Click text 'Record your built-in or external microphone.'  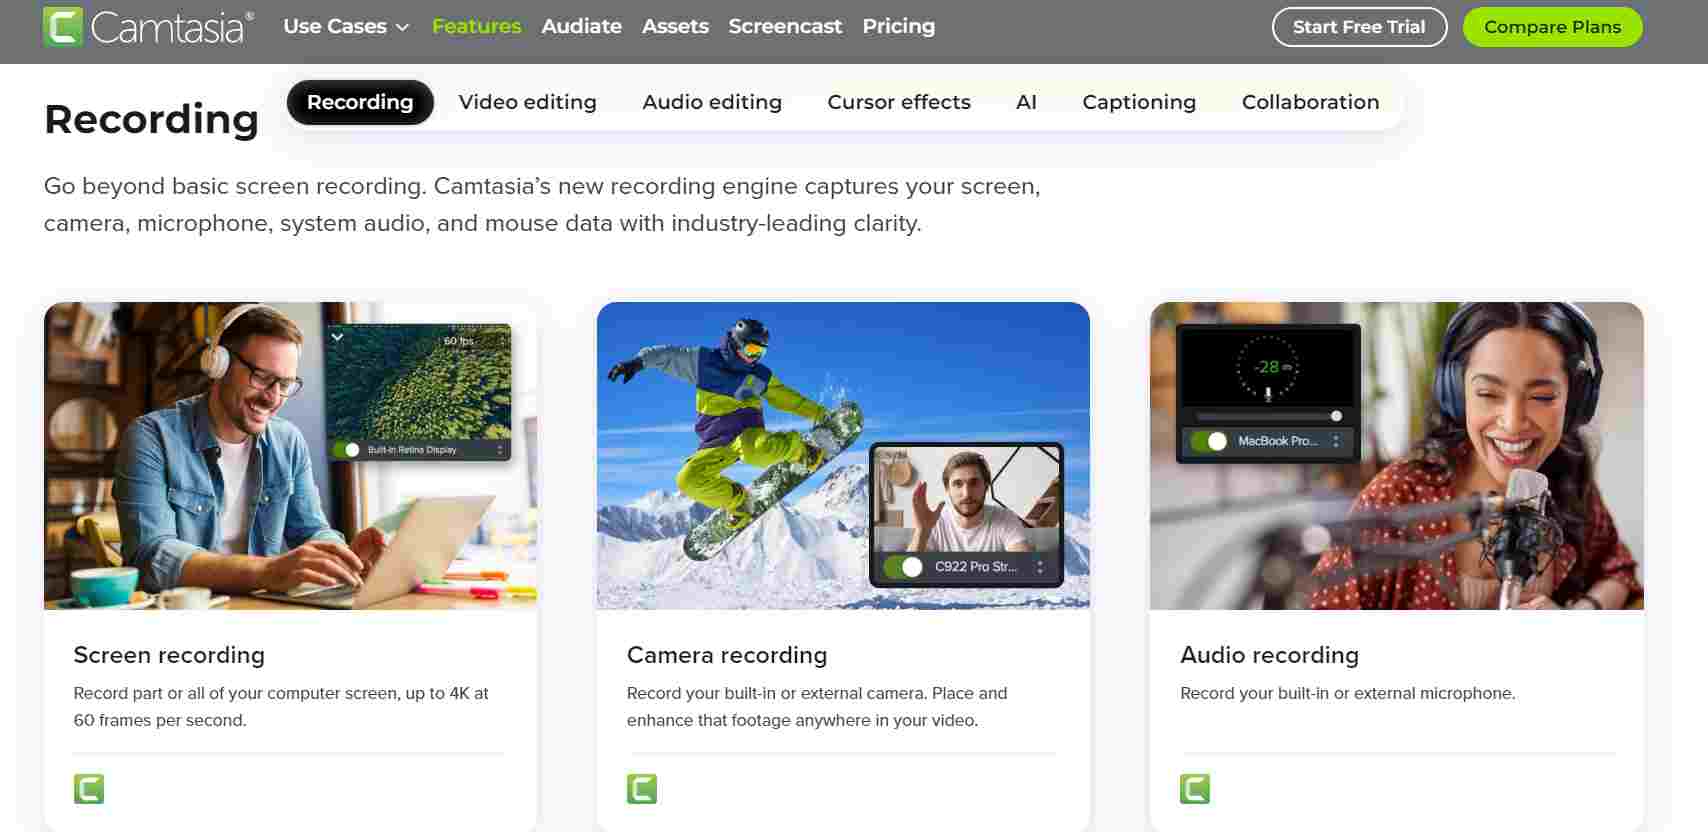(x=1348, y=693)
